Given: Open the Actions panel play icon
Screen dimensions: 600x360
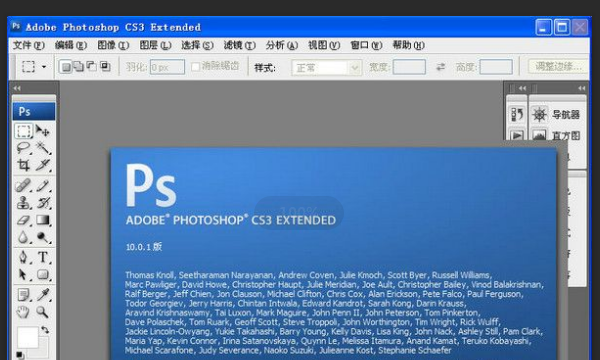Looking at the screenshot, I should tap(517, 135).
